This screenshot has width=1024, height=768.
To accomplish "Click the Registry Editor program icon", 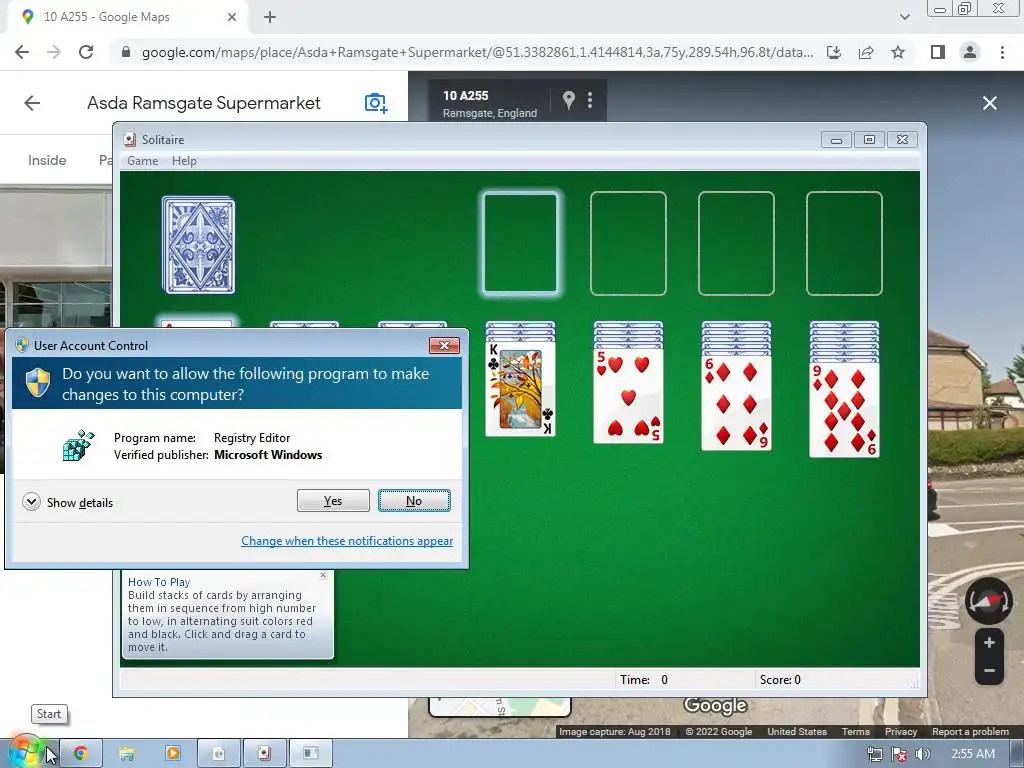I will click(78, 445).
